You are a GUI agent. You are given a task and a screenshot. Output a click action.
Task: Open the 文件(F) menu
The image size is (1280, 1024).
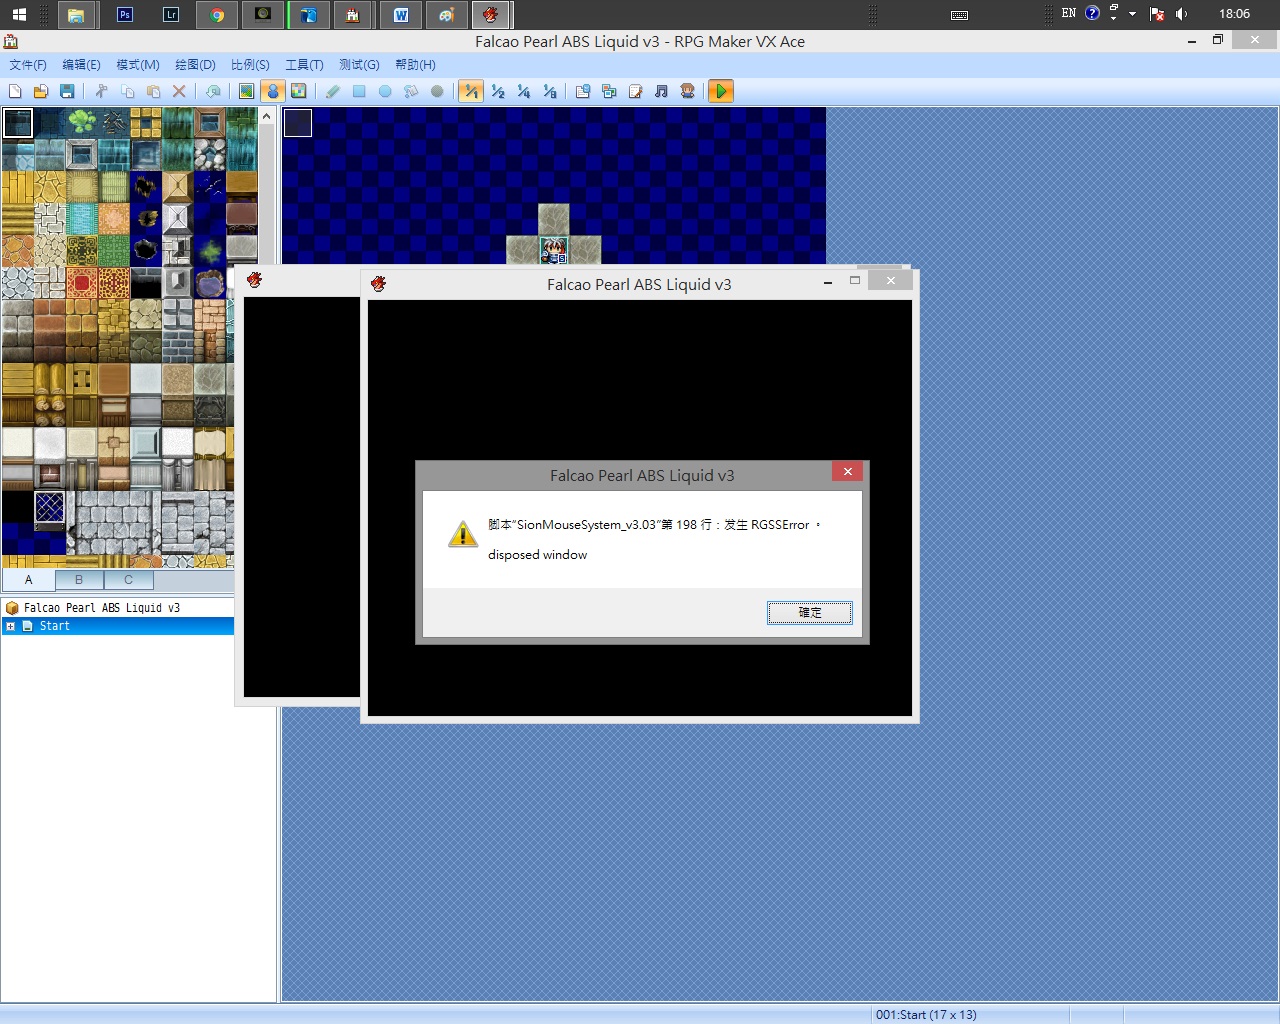tap(28, 65)
